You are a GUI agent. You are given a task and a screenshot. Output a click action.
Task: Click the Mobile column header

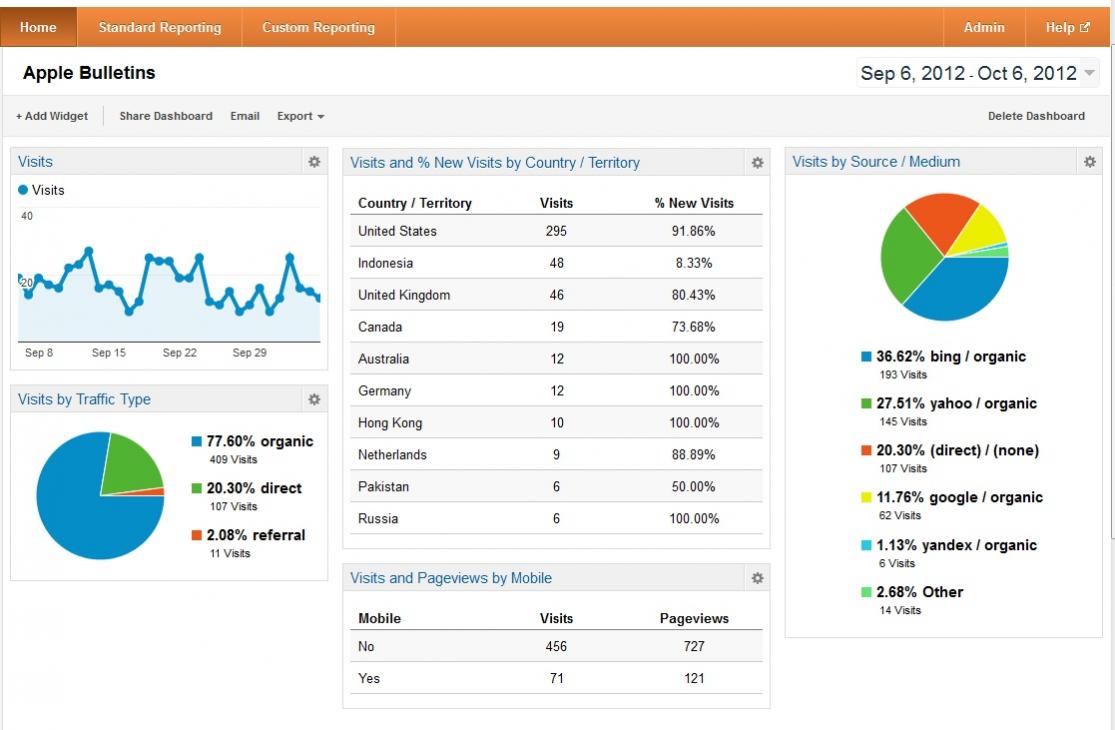(x=379, y=618)
